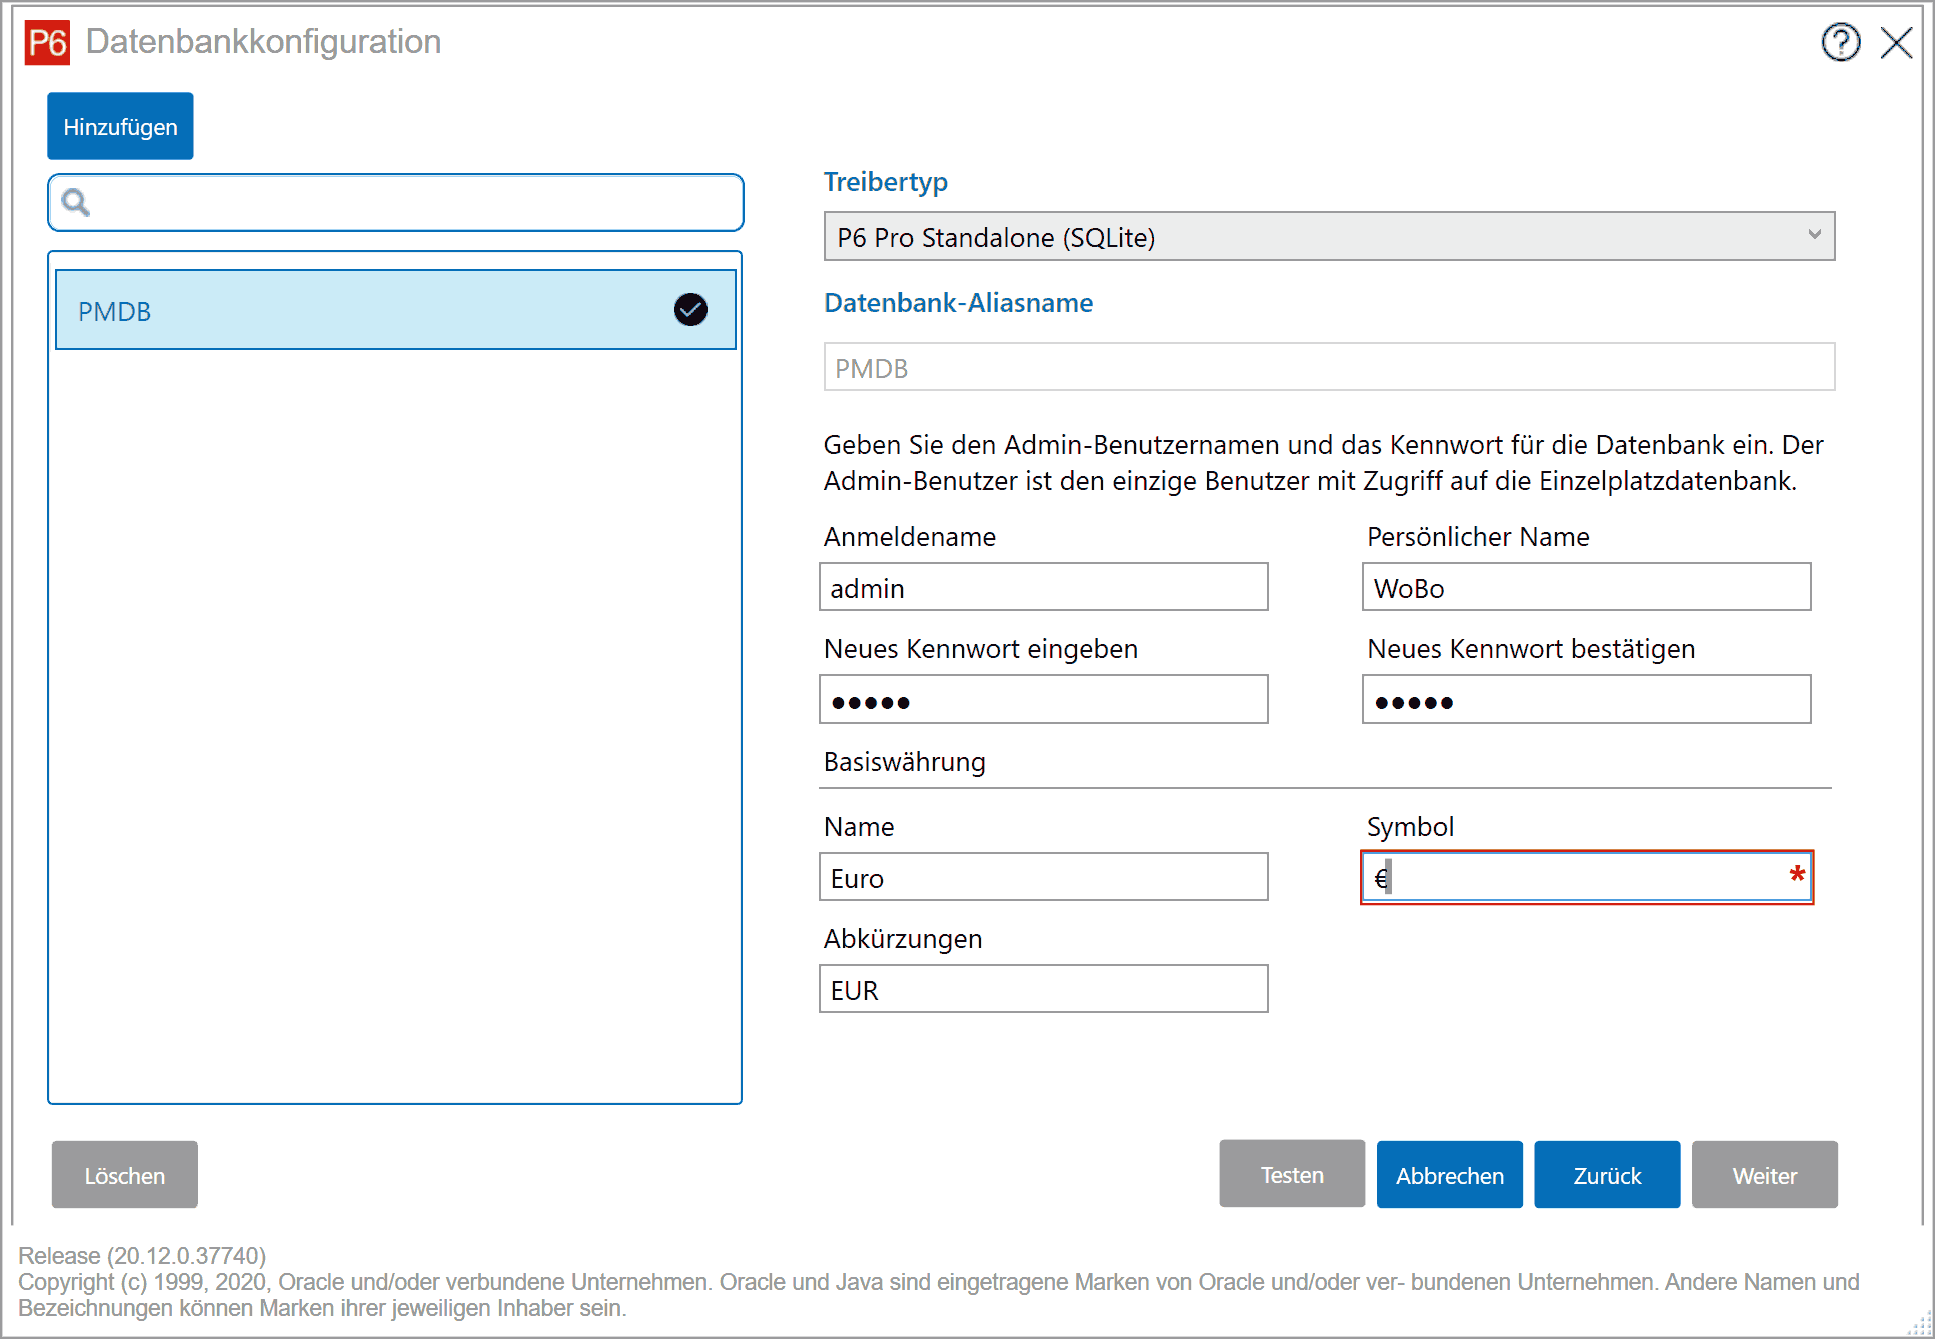The image size is (1935, 1339).
Task: Click the magnifier icon in search box
Action: click(x=76, y=203)
